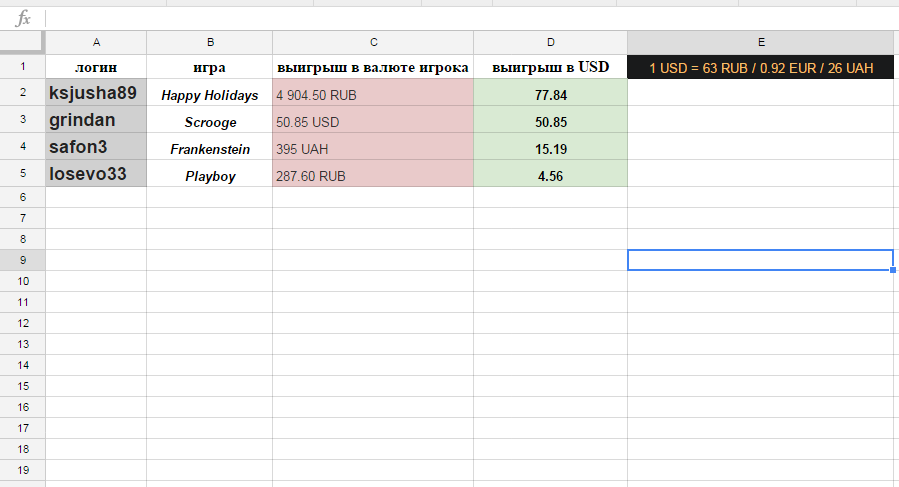Click the Happy Holidays game cell
The width and height of the screenshot is (899, 487).
[x=210, y=95]
